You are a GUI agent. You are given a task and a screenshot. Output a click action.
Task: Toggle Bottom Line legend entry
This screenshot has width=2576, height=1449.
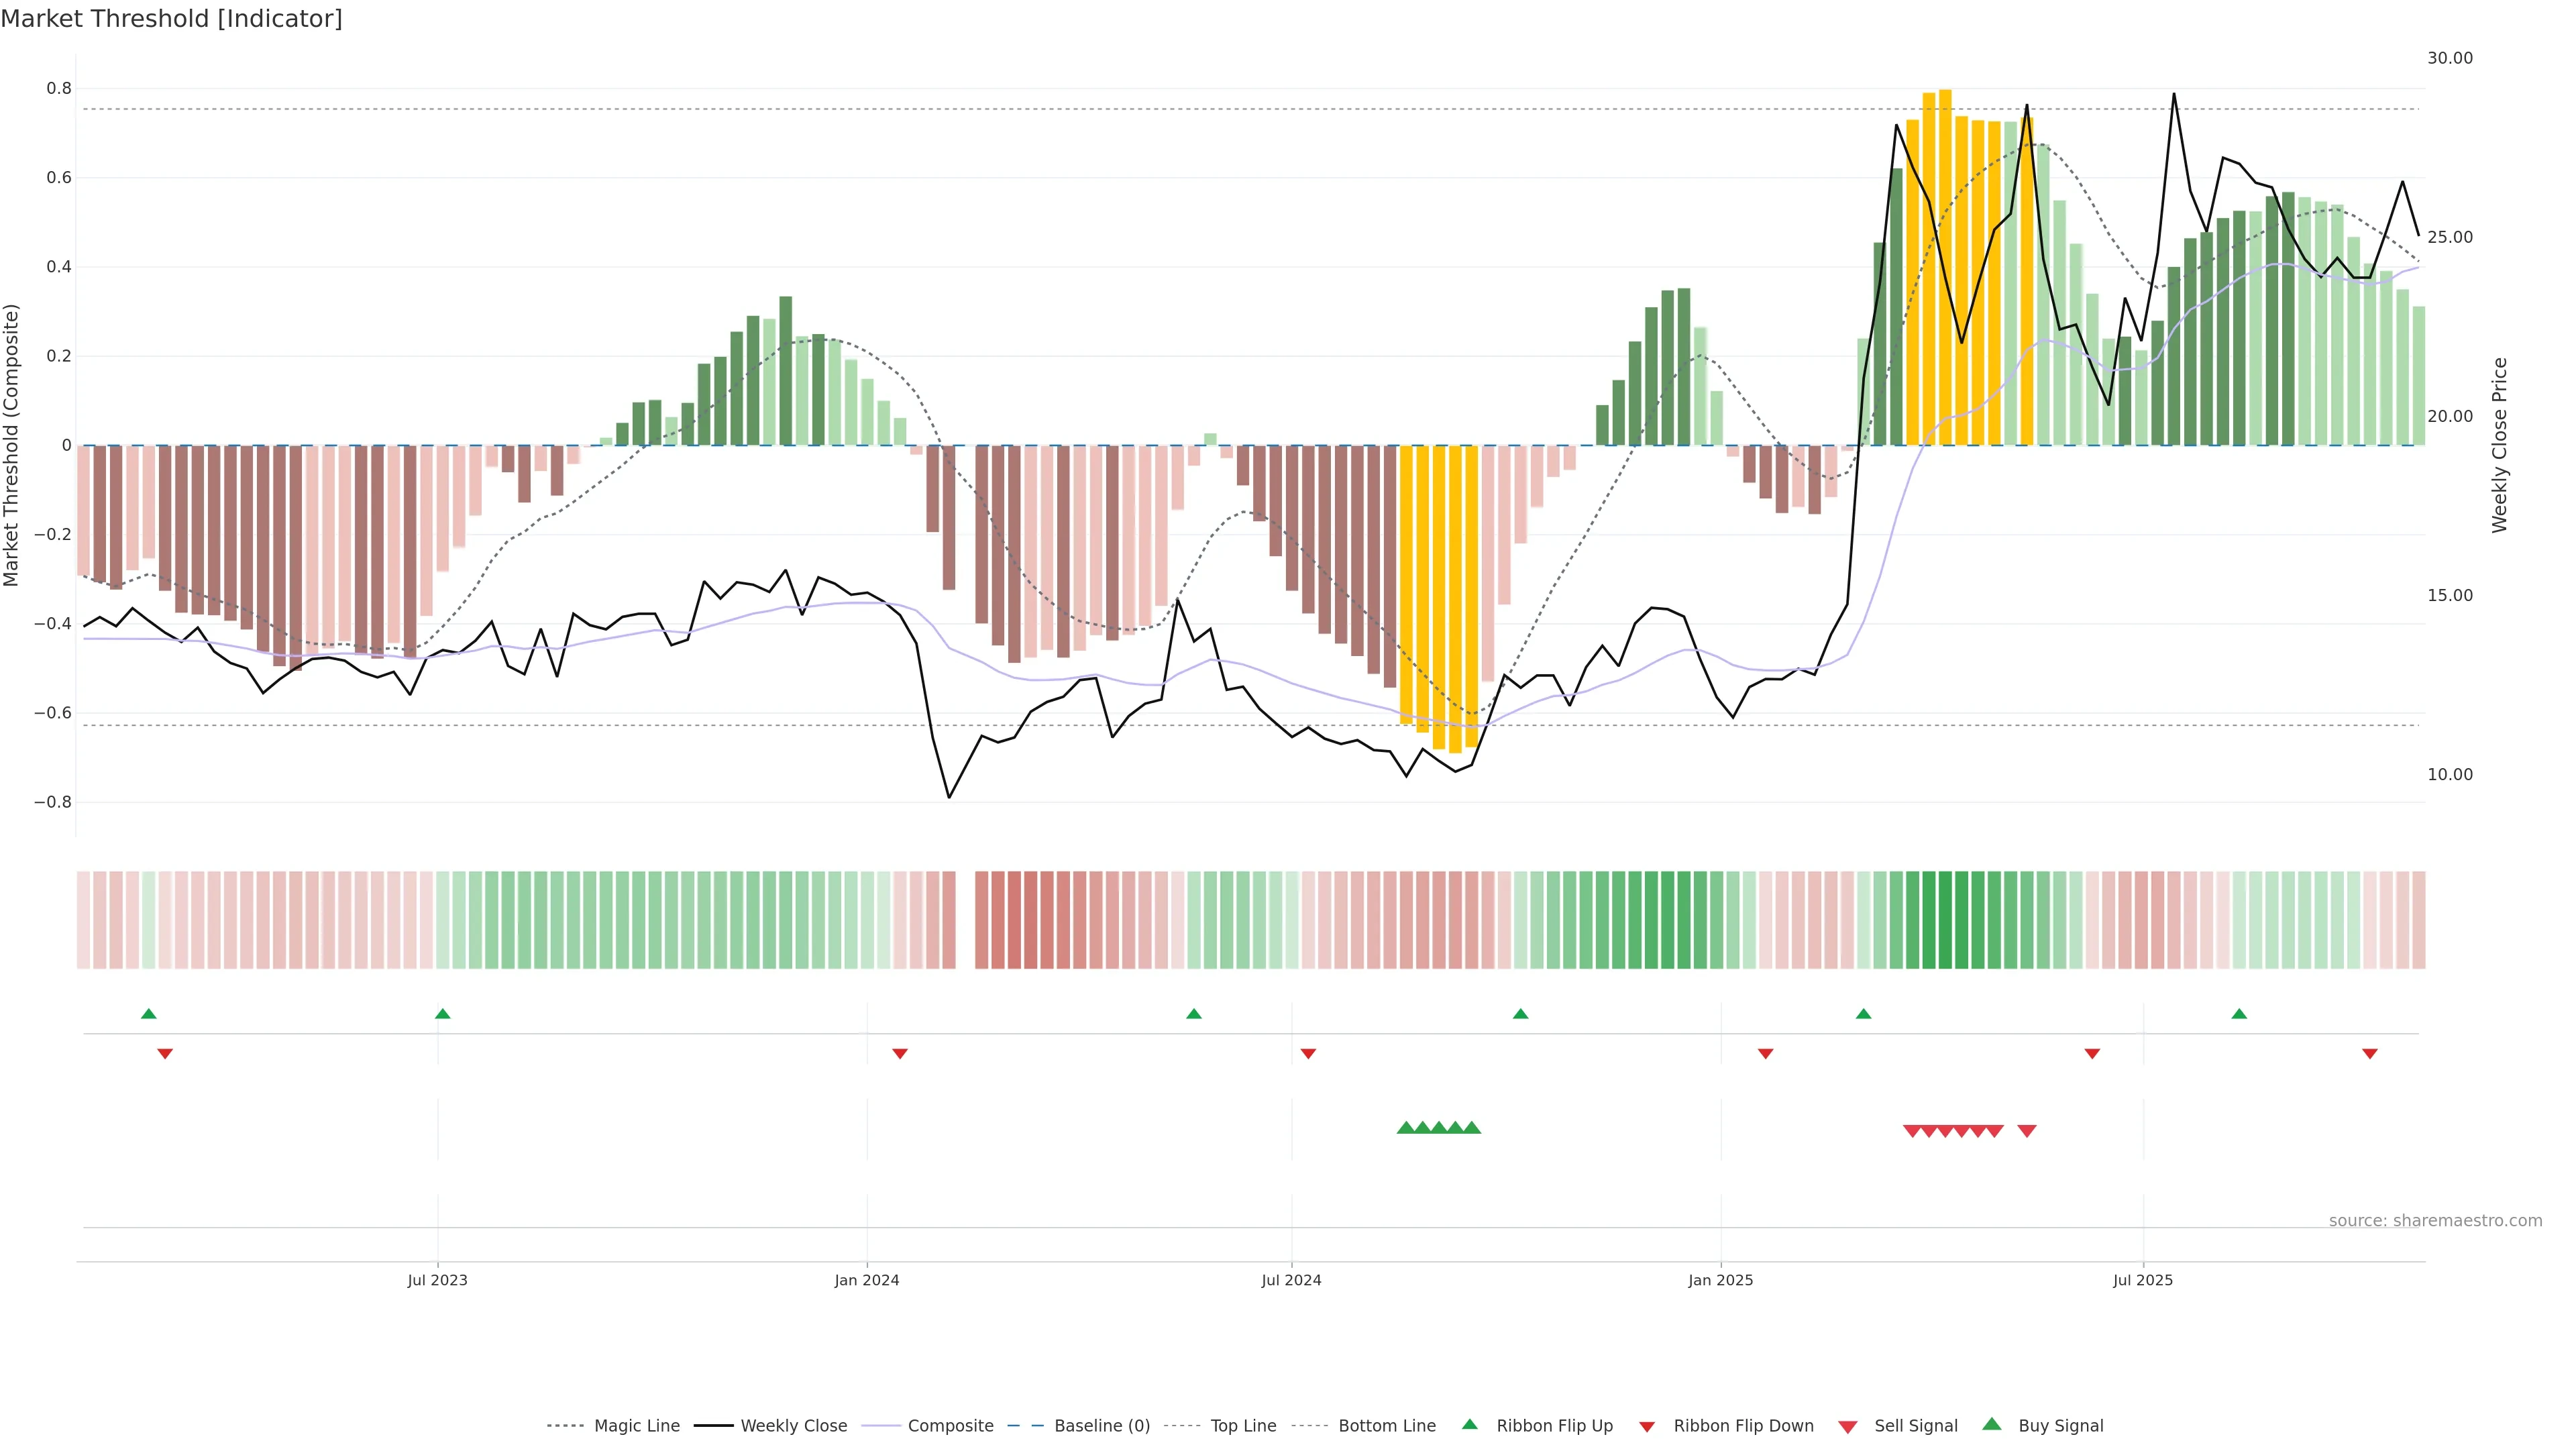coord(1386,1426)
